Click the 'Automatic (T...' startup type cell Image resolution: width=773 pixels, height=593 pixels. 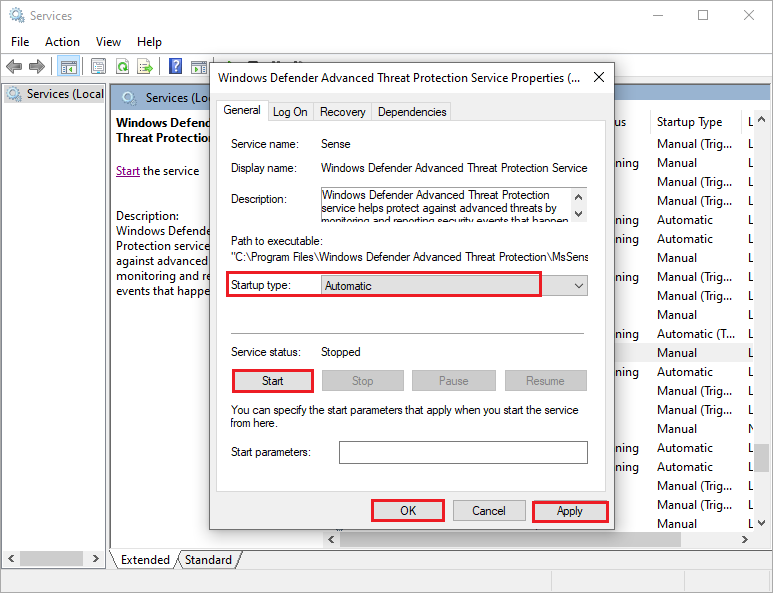tap(696, 334)
